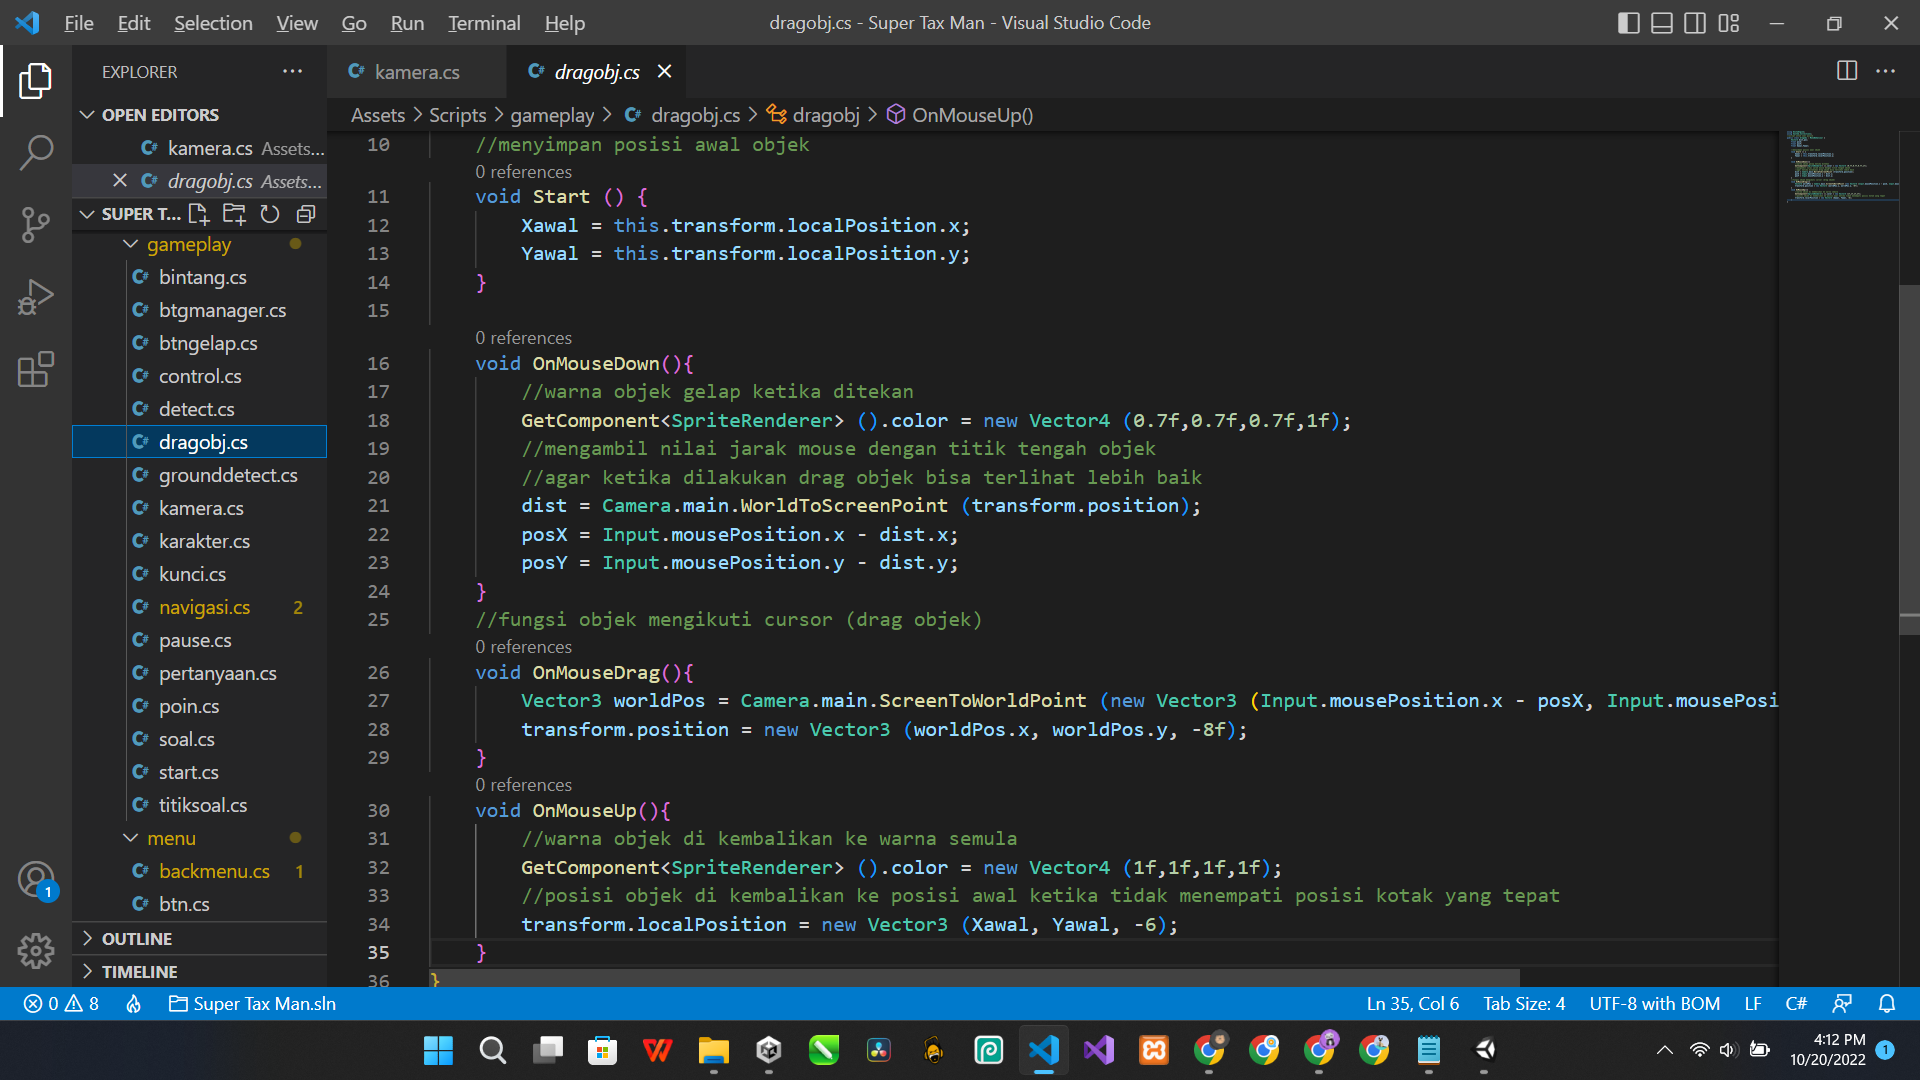Click the Refresh Explorer icon
1920x1080 pixels.
point(270,214)
